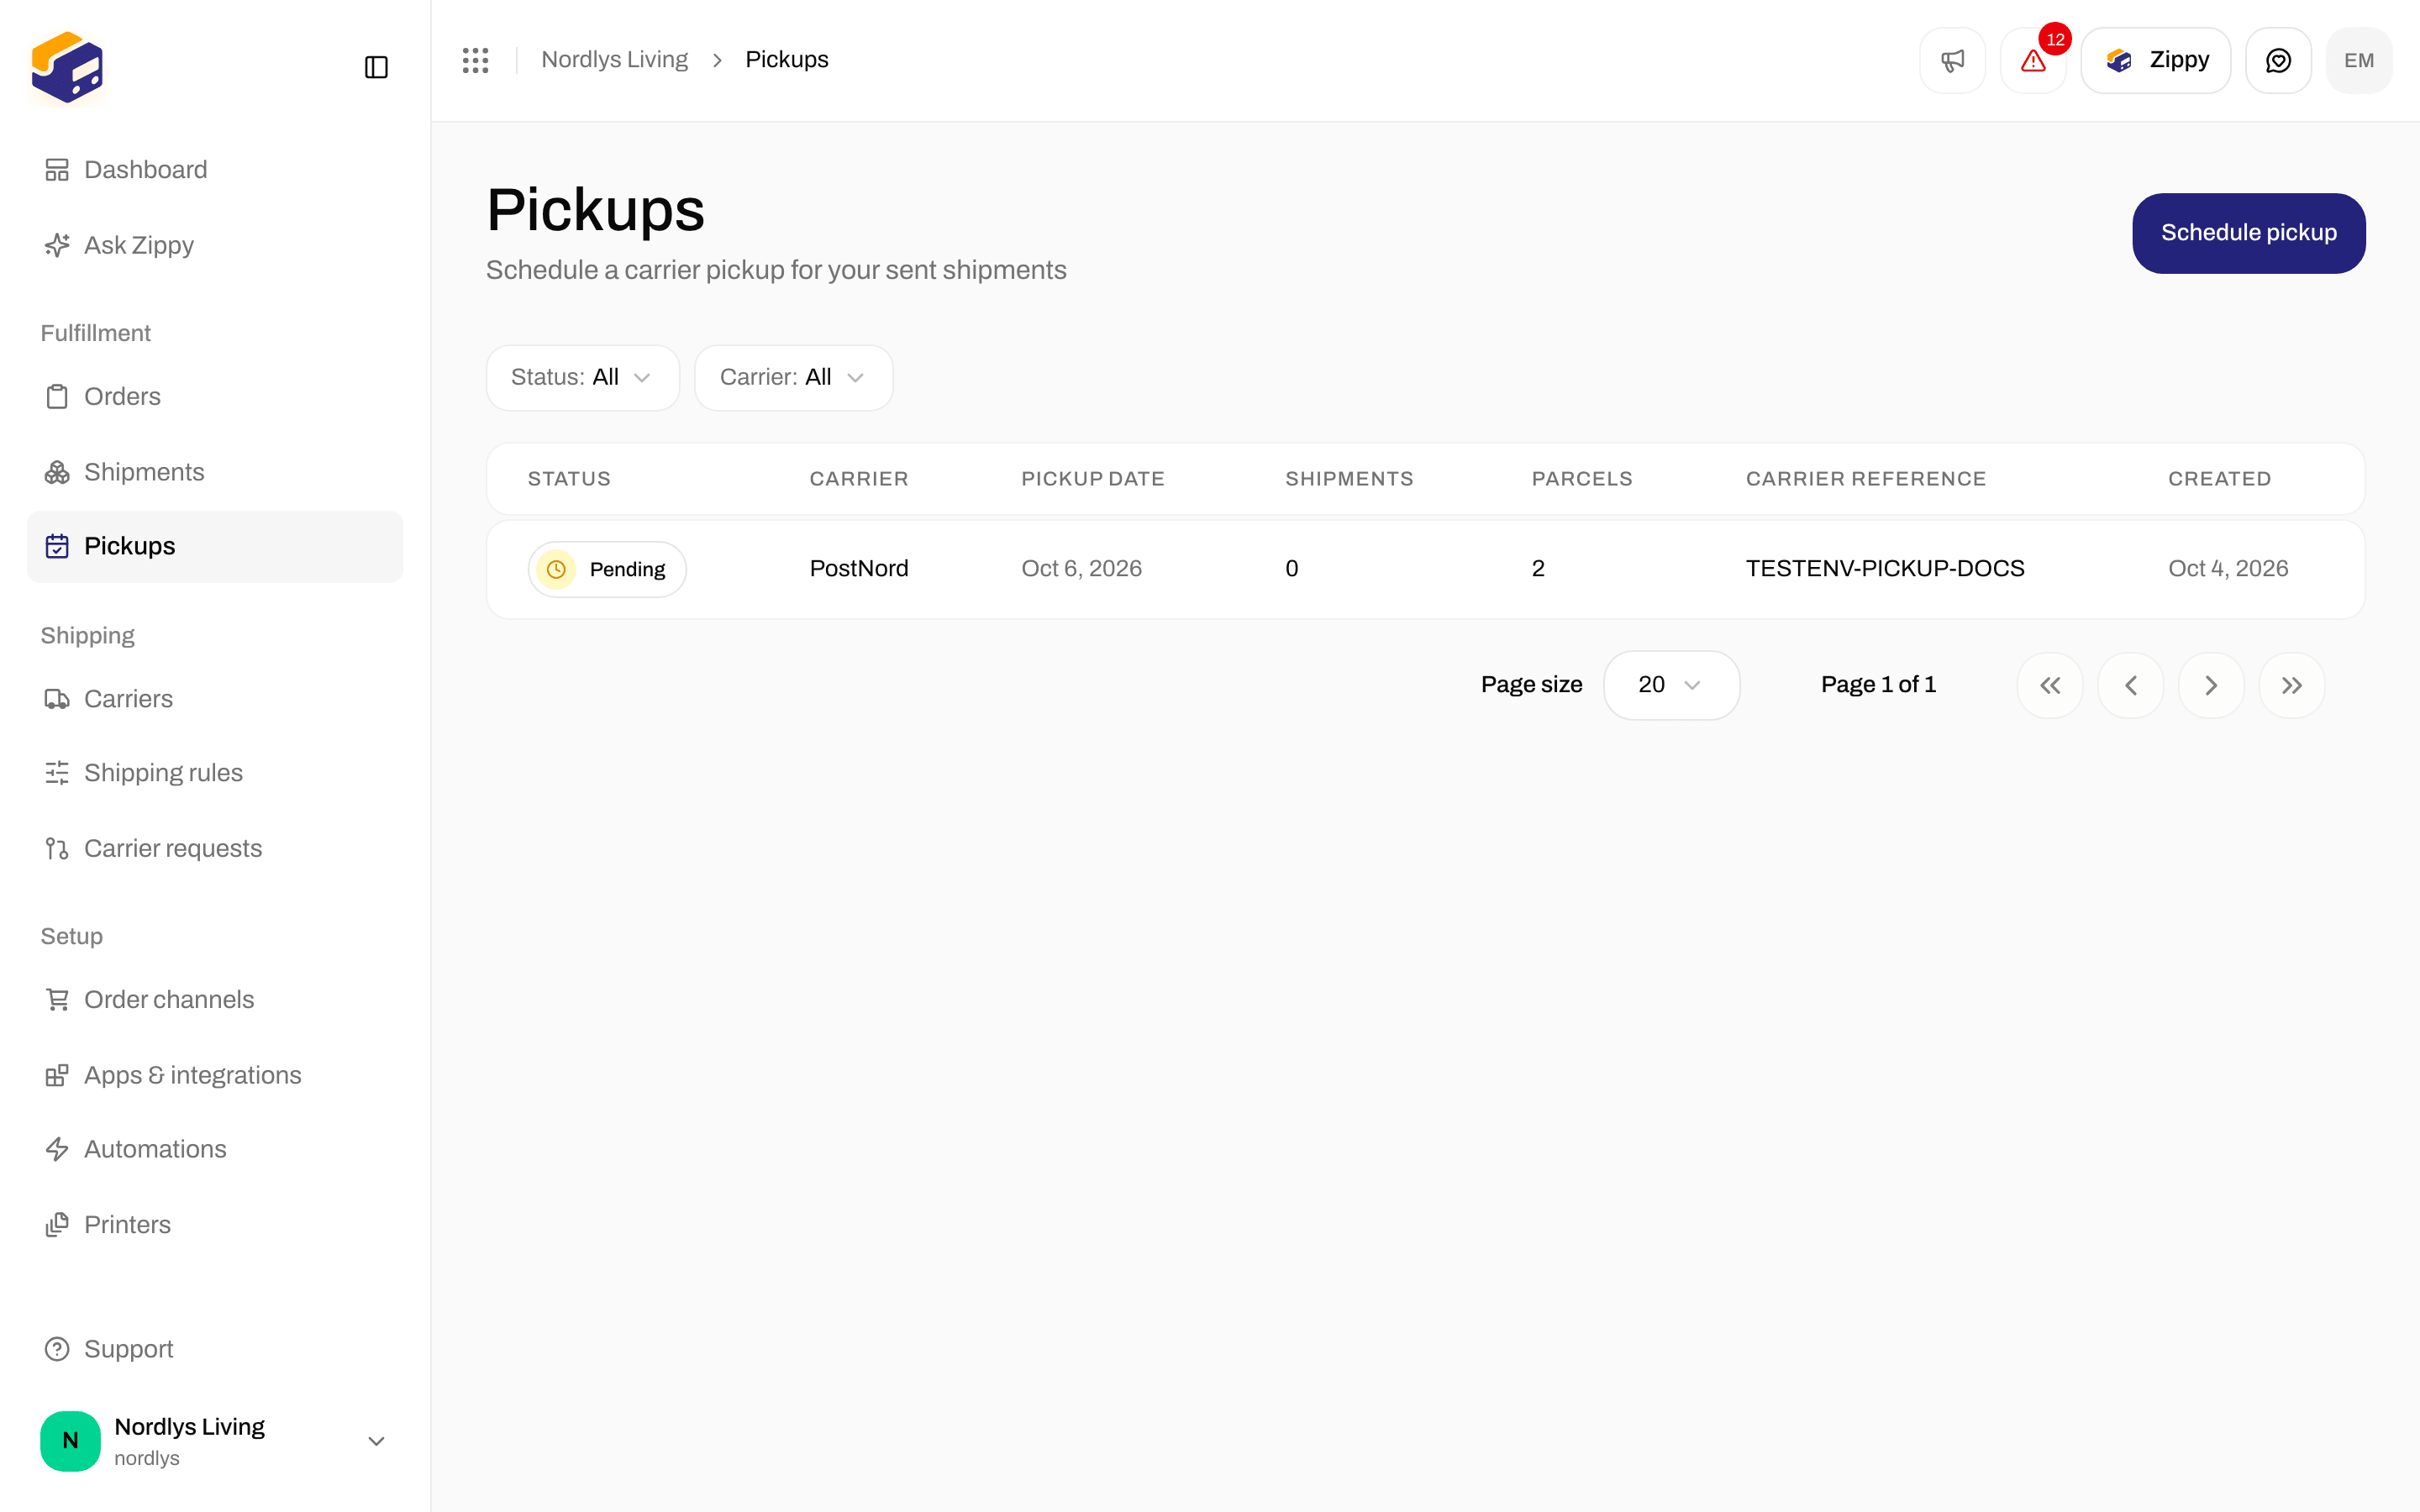The width and height of the screenshot is (2420, 1512).
Task: Click the green N workspace avatar
Action: 70,1441
